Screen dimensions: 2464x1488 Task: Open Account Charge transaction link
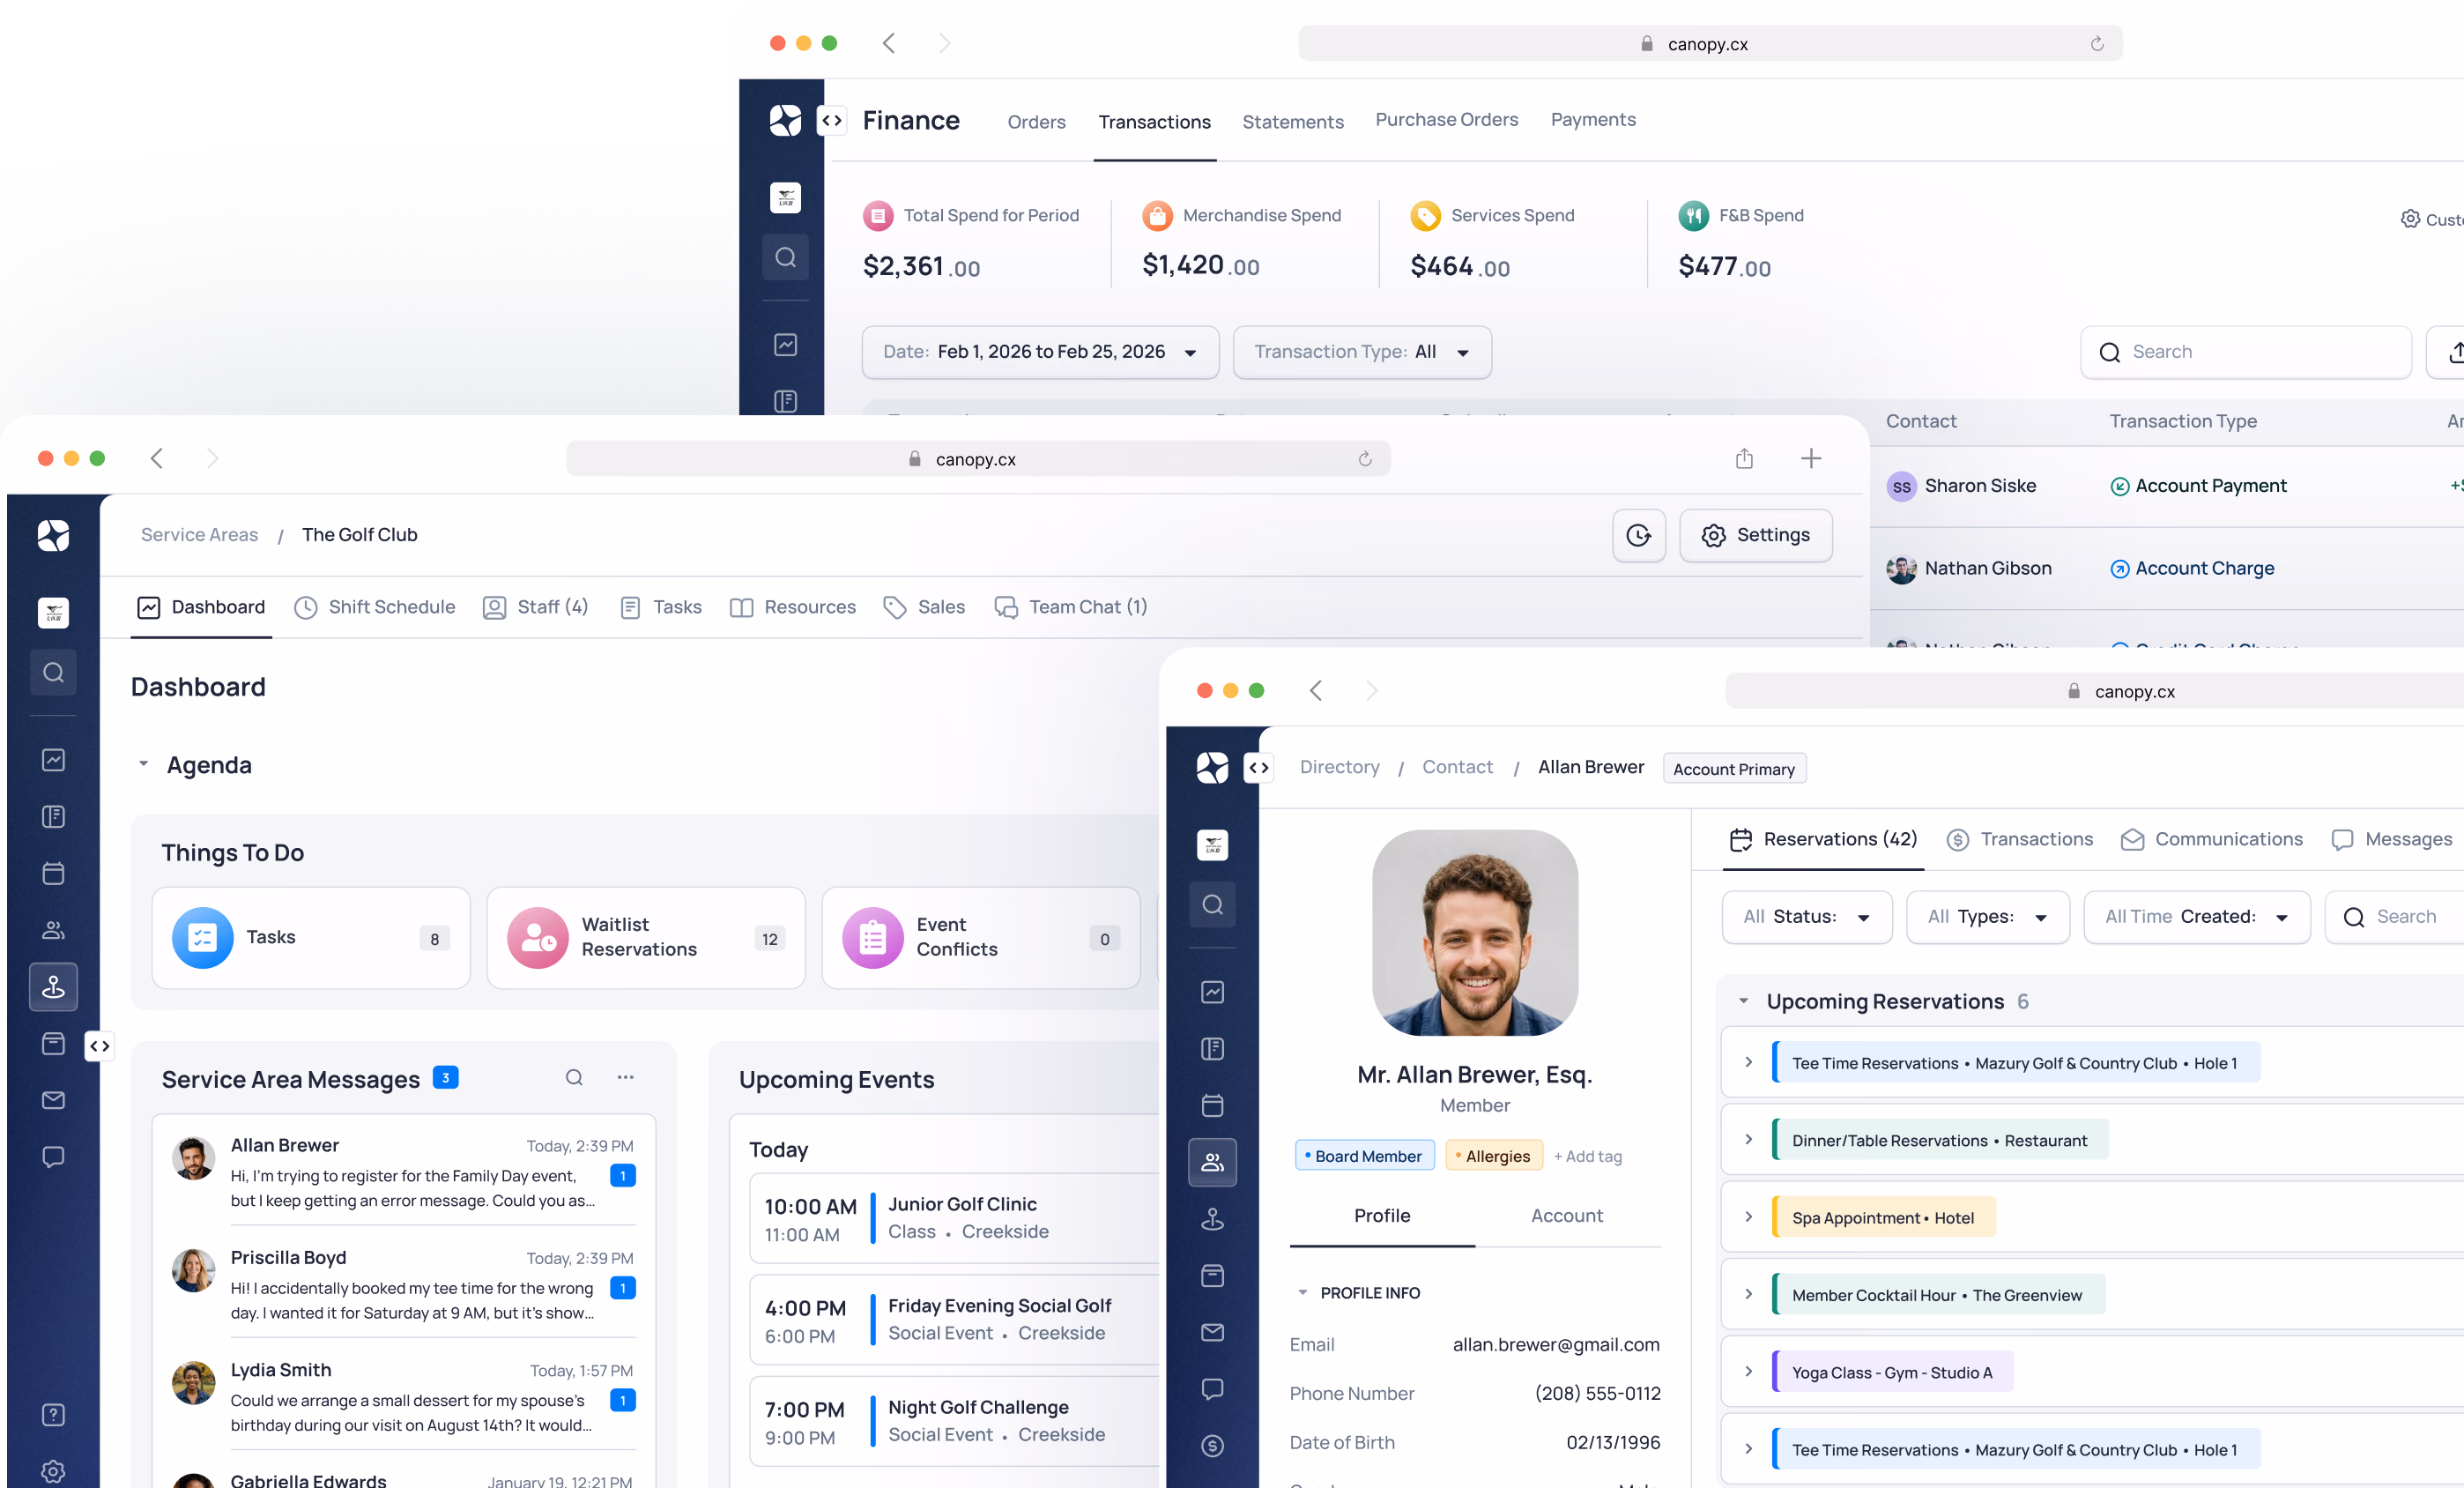point(2192,569)
